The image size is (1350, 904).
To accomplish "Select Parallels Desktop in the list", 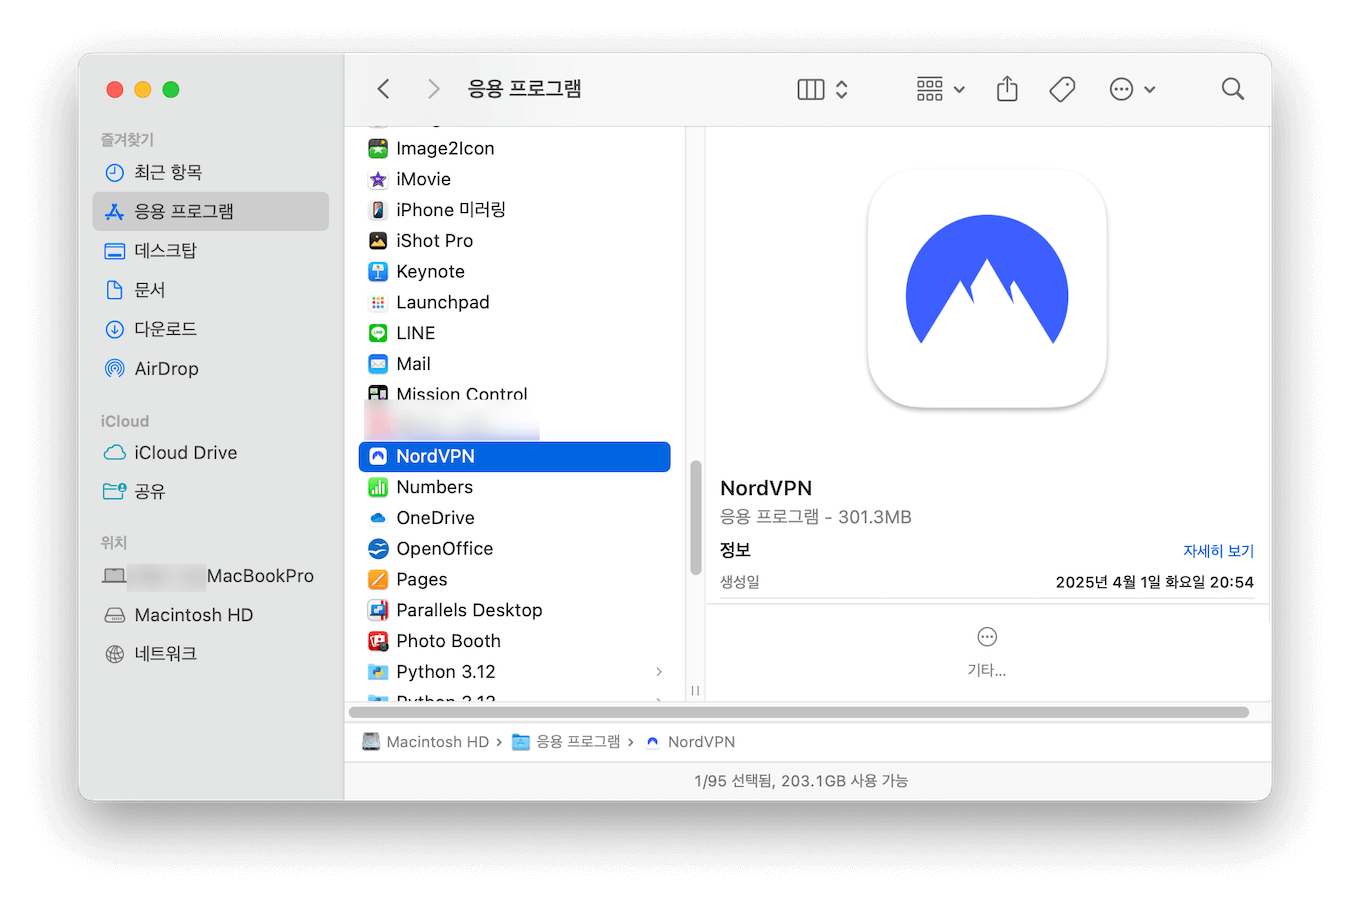I will 514,610.
